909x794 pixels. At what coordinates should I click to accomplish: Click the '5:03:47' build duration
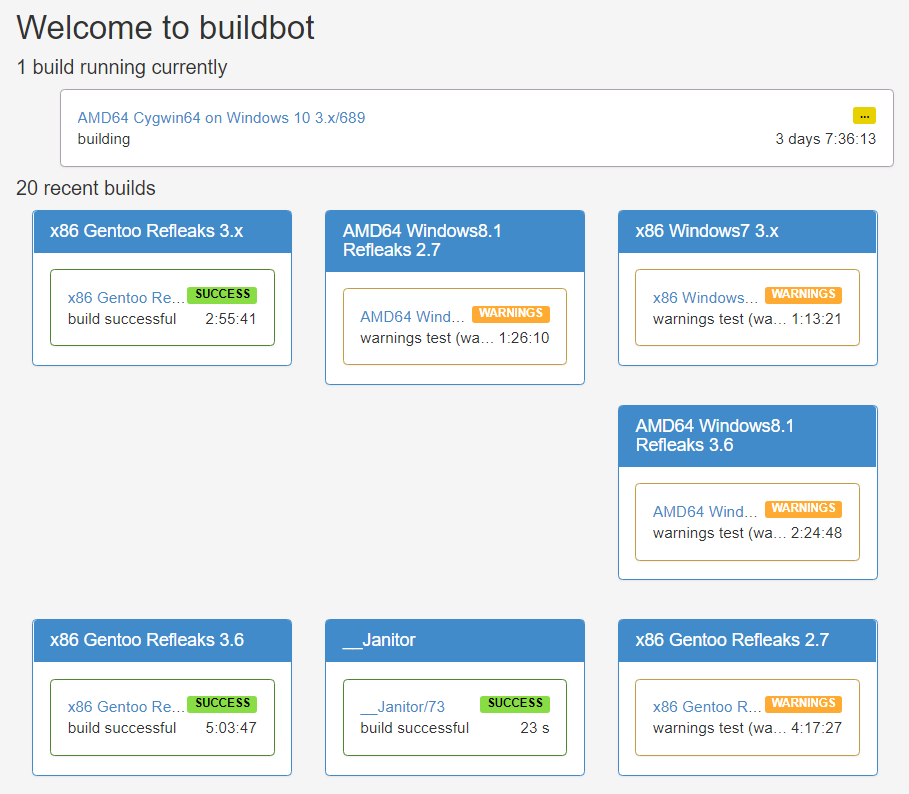coord(231,728)
